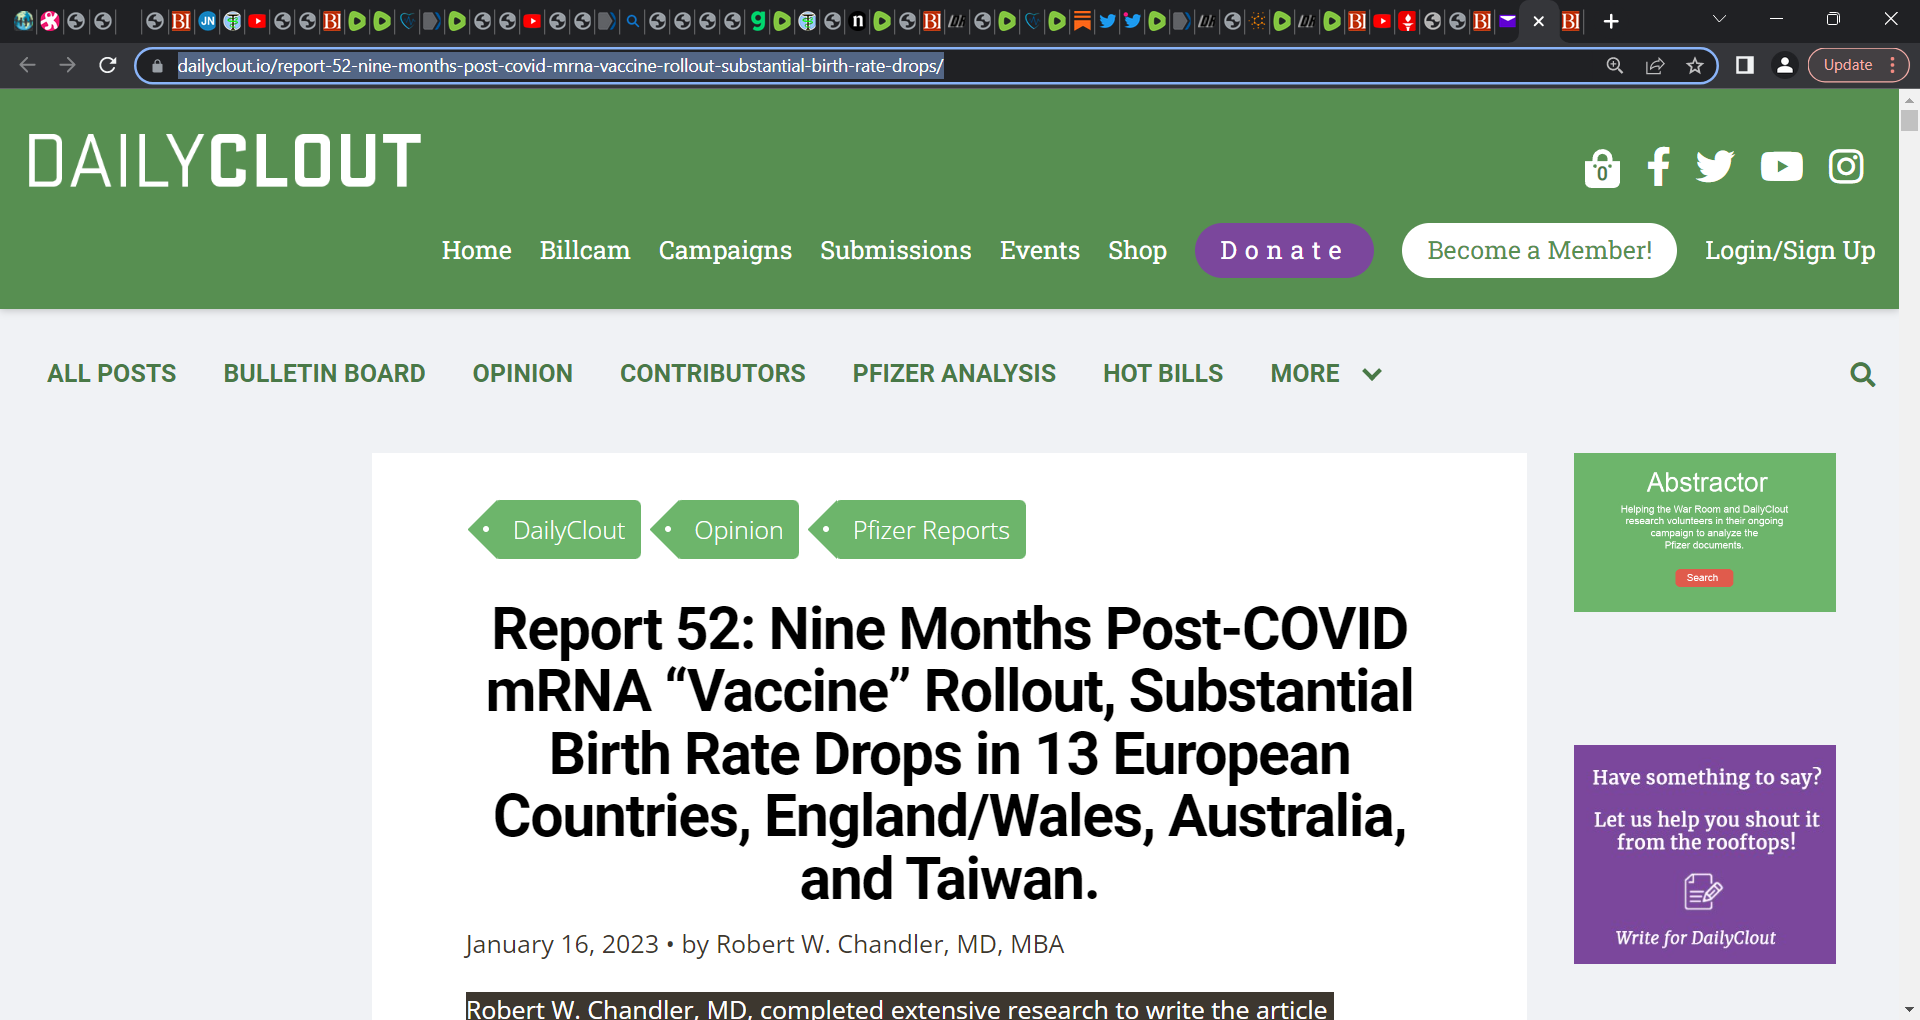Open the shopping cart icon
This screenshot has width=1920, height=1020.
pos(1602,168)
